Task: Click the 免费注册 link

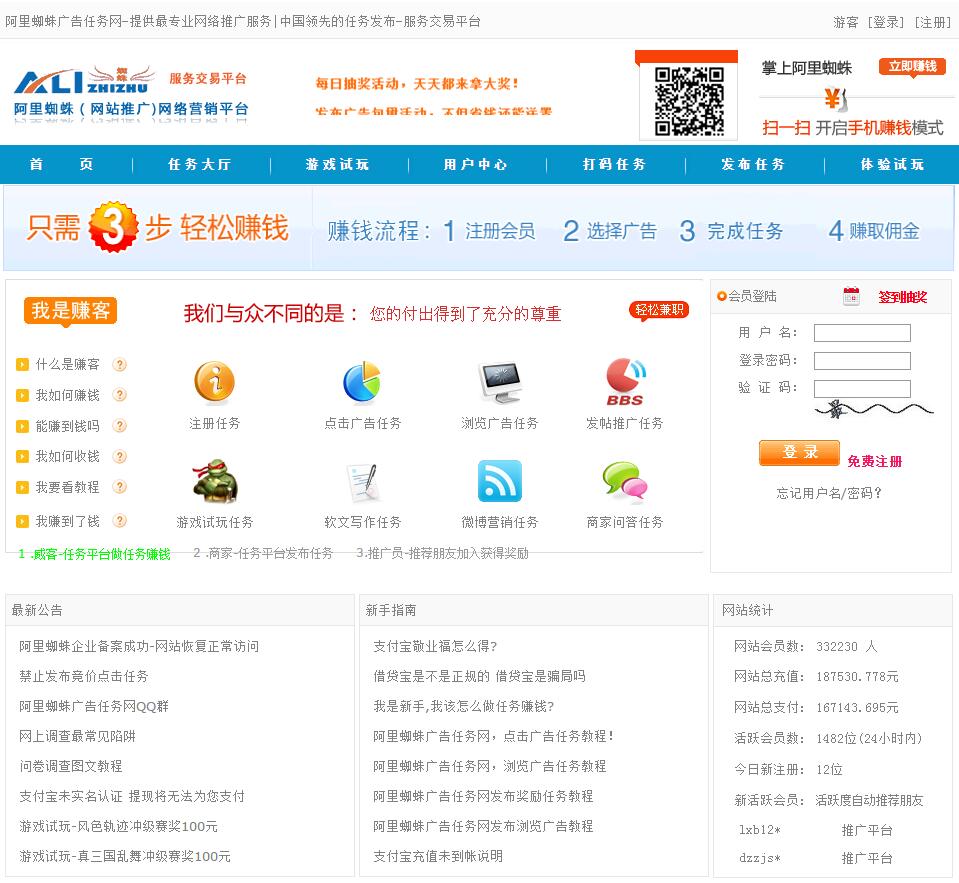Action: [875, 462]
